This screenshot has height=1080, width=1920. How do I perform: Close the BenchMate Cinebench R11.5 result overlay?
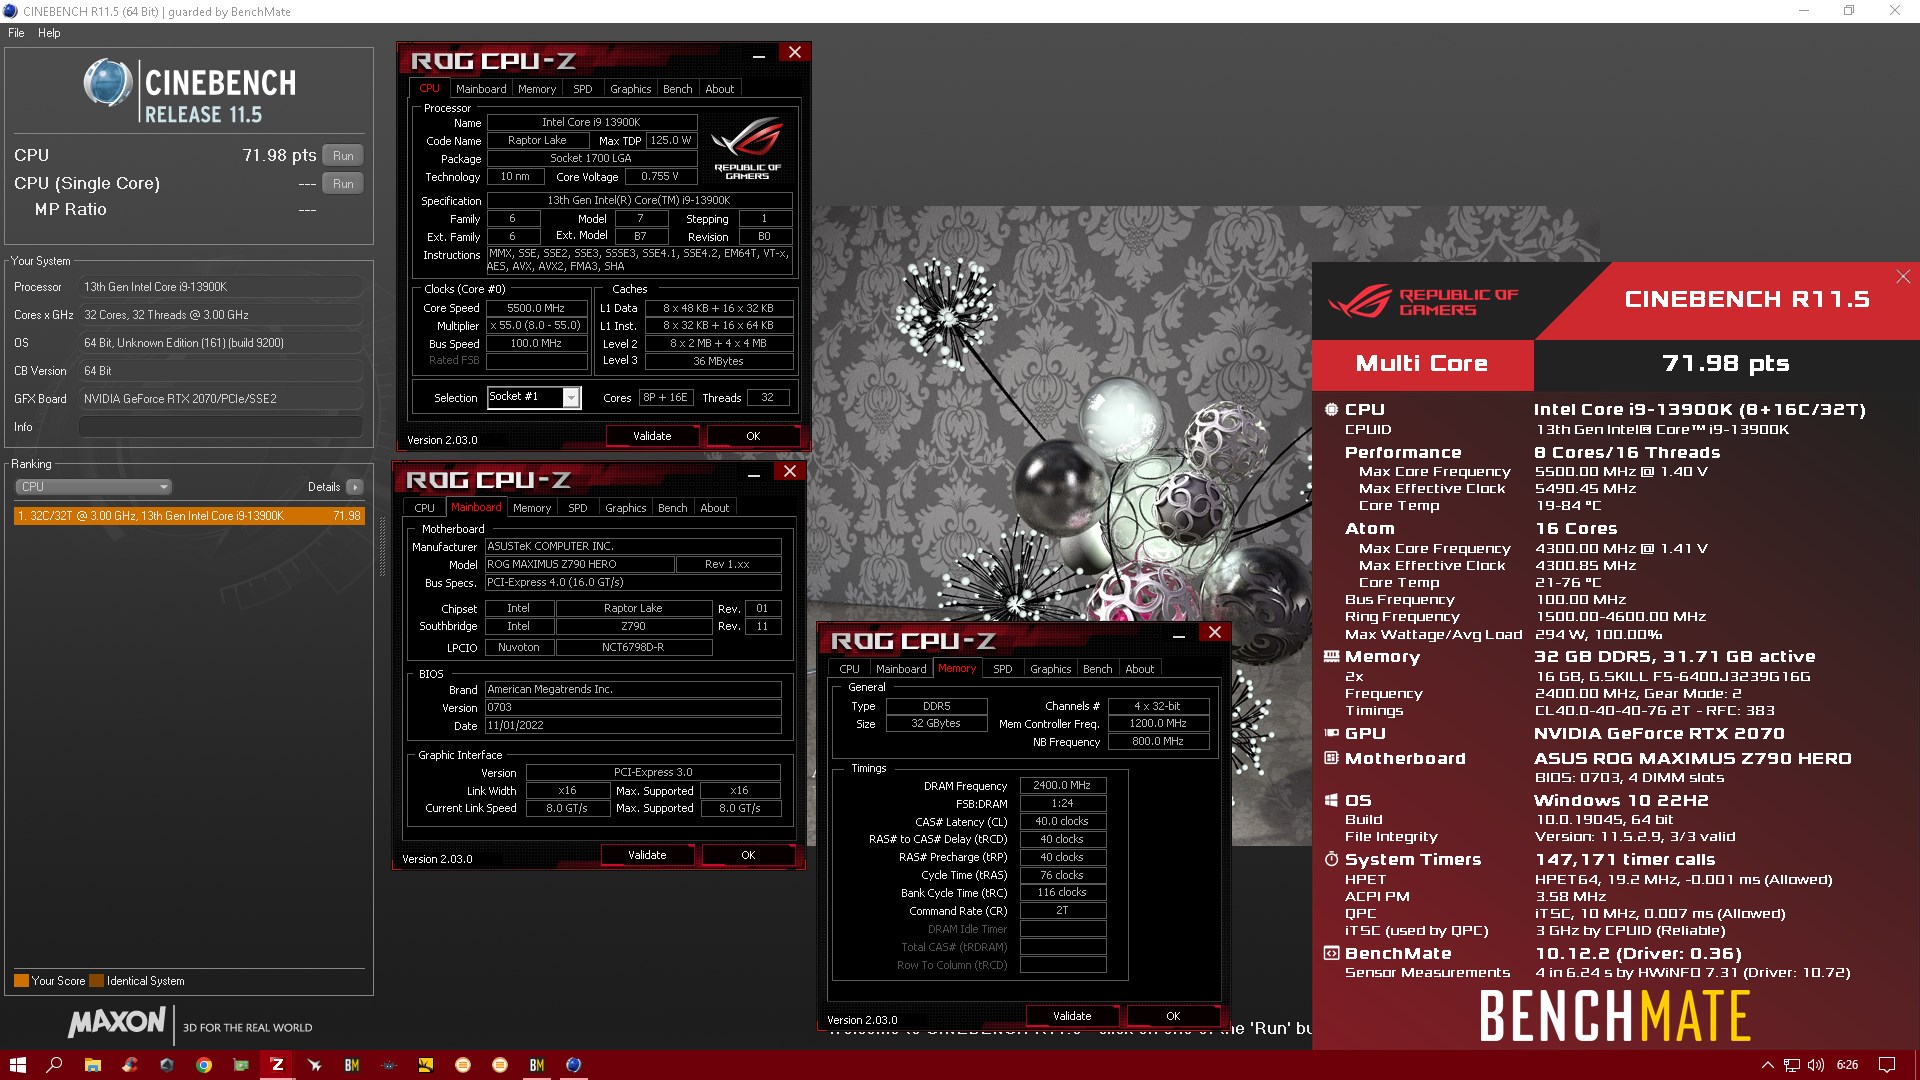(x=1903, y=276)
